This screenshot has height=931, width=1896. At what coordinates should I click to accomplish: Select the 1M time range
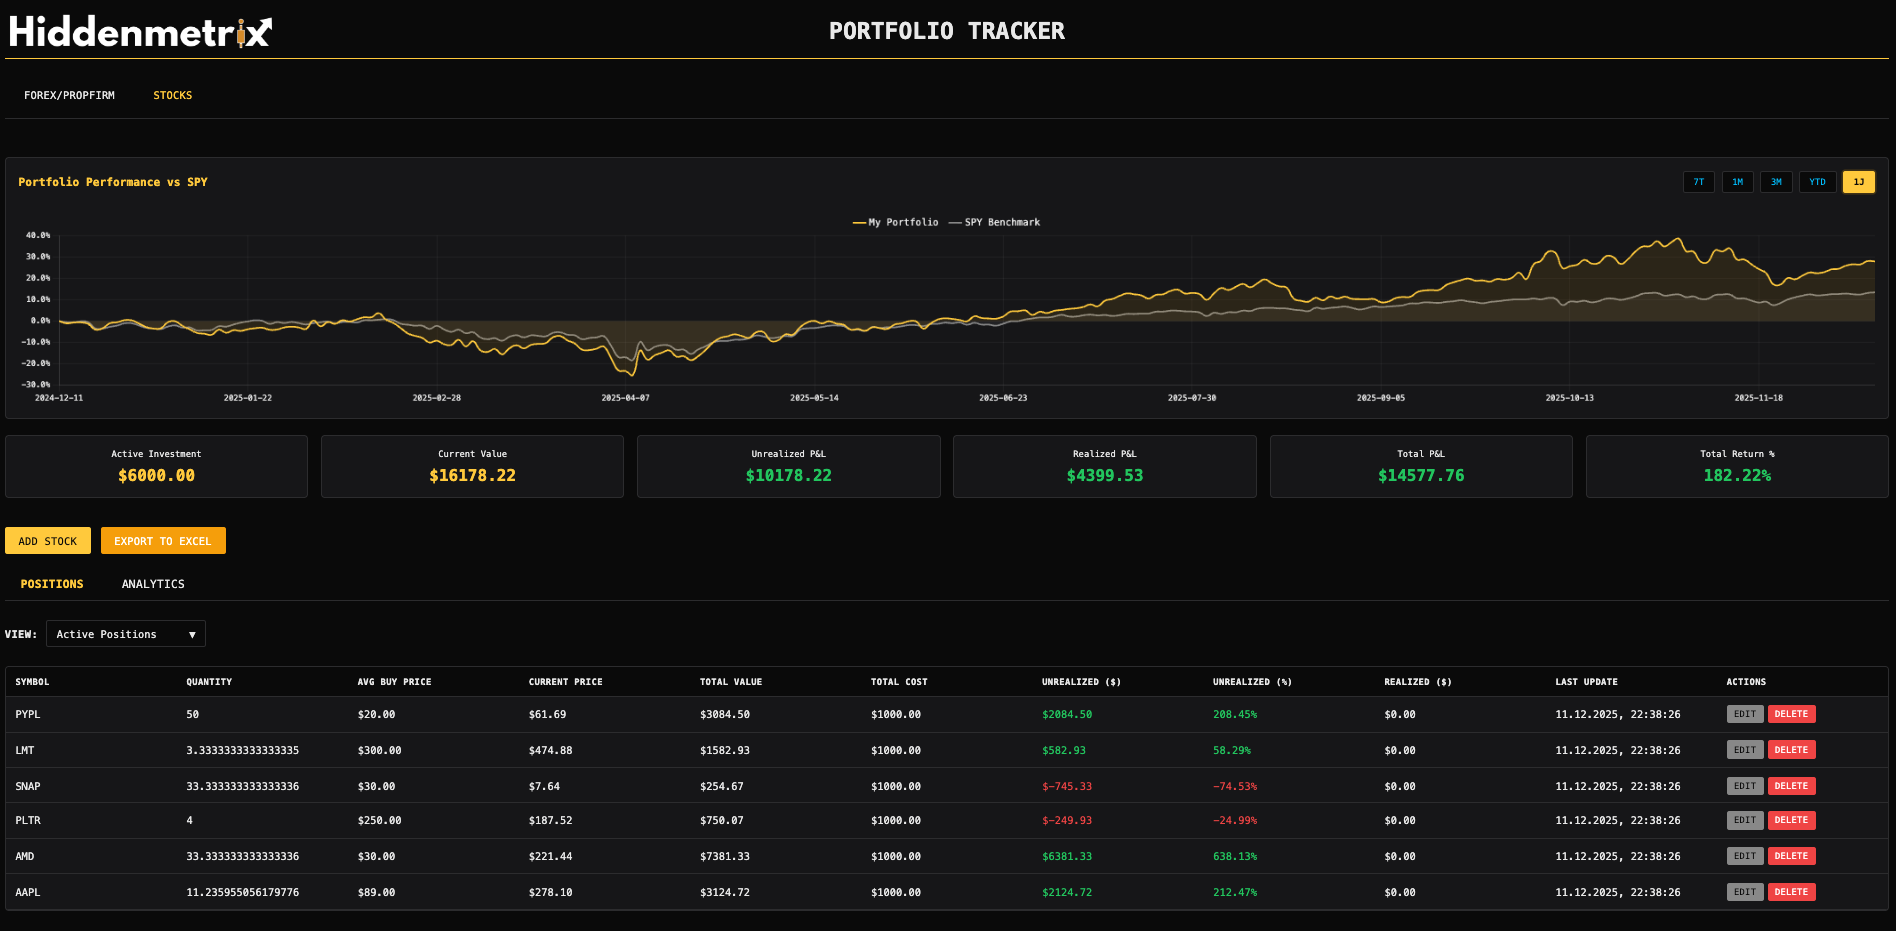point(1738,182)
